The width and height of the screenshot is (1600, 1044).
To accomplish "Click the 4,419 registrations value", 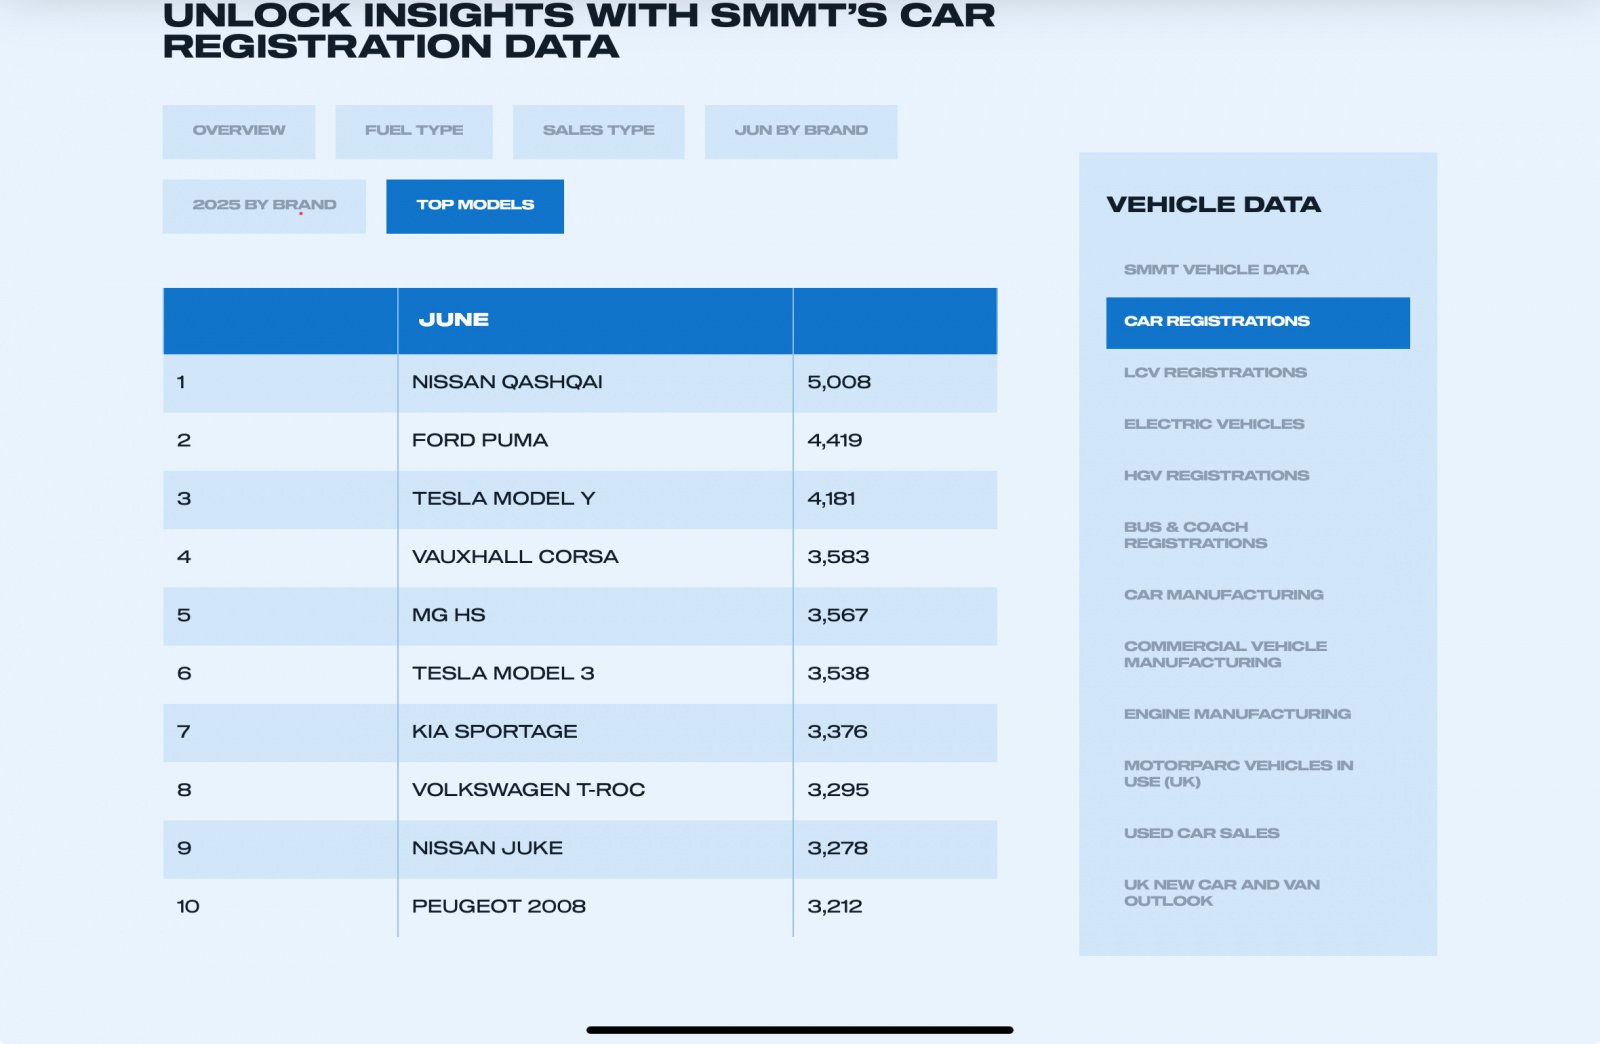I will coord(835,441).
